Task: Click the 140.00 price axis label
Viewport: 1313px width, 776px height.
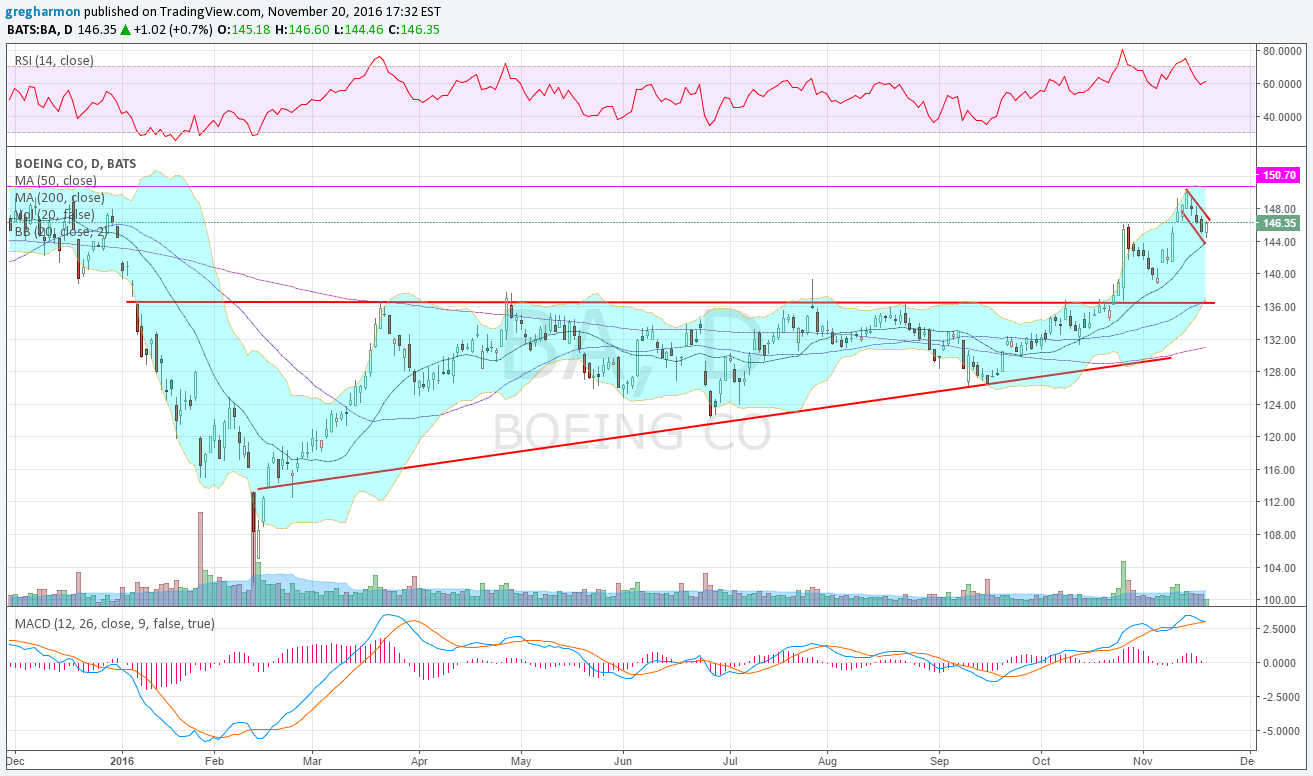Action: click(1278, 274)
